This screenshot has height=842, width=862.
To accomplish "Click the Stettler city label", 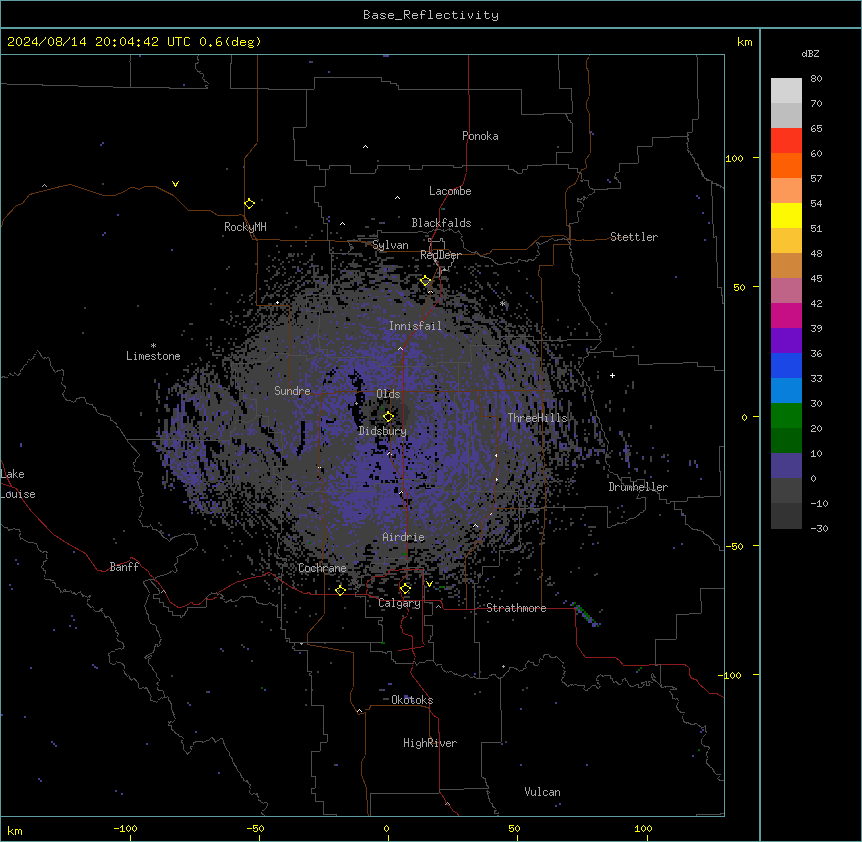I will pyautogui.click(x=633, y=237).
